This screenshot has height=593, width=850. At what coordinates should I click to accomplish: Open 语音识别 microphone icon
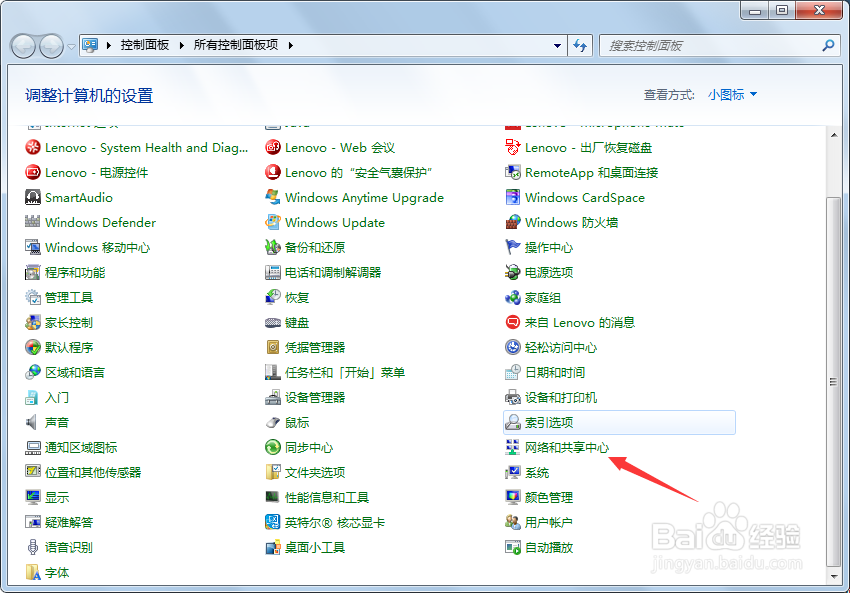tap(33, 547)
